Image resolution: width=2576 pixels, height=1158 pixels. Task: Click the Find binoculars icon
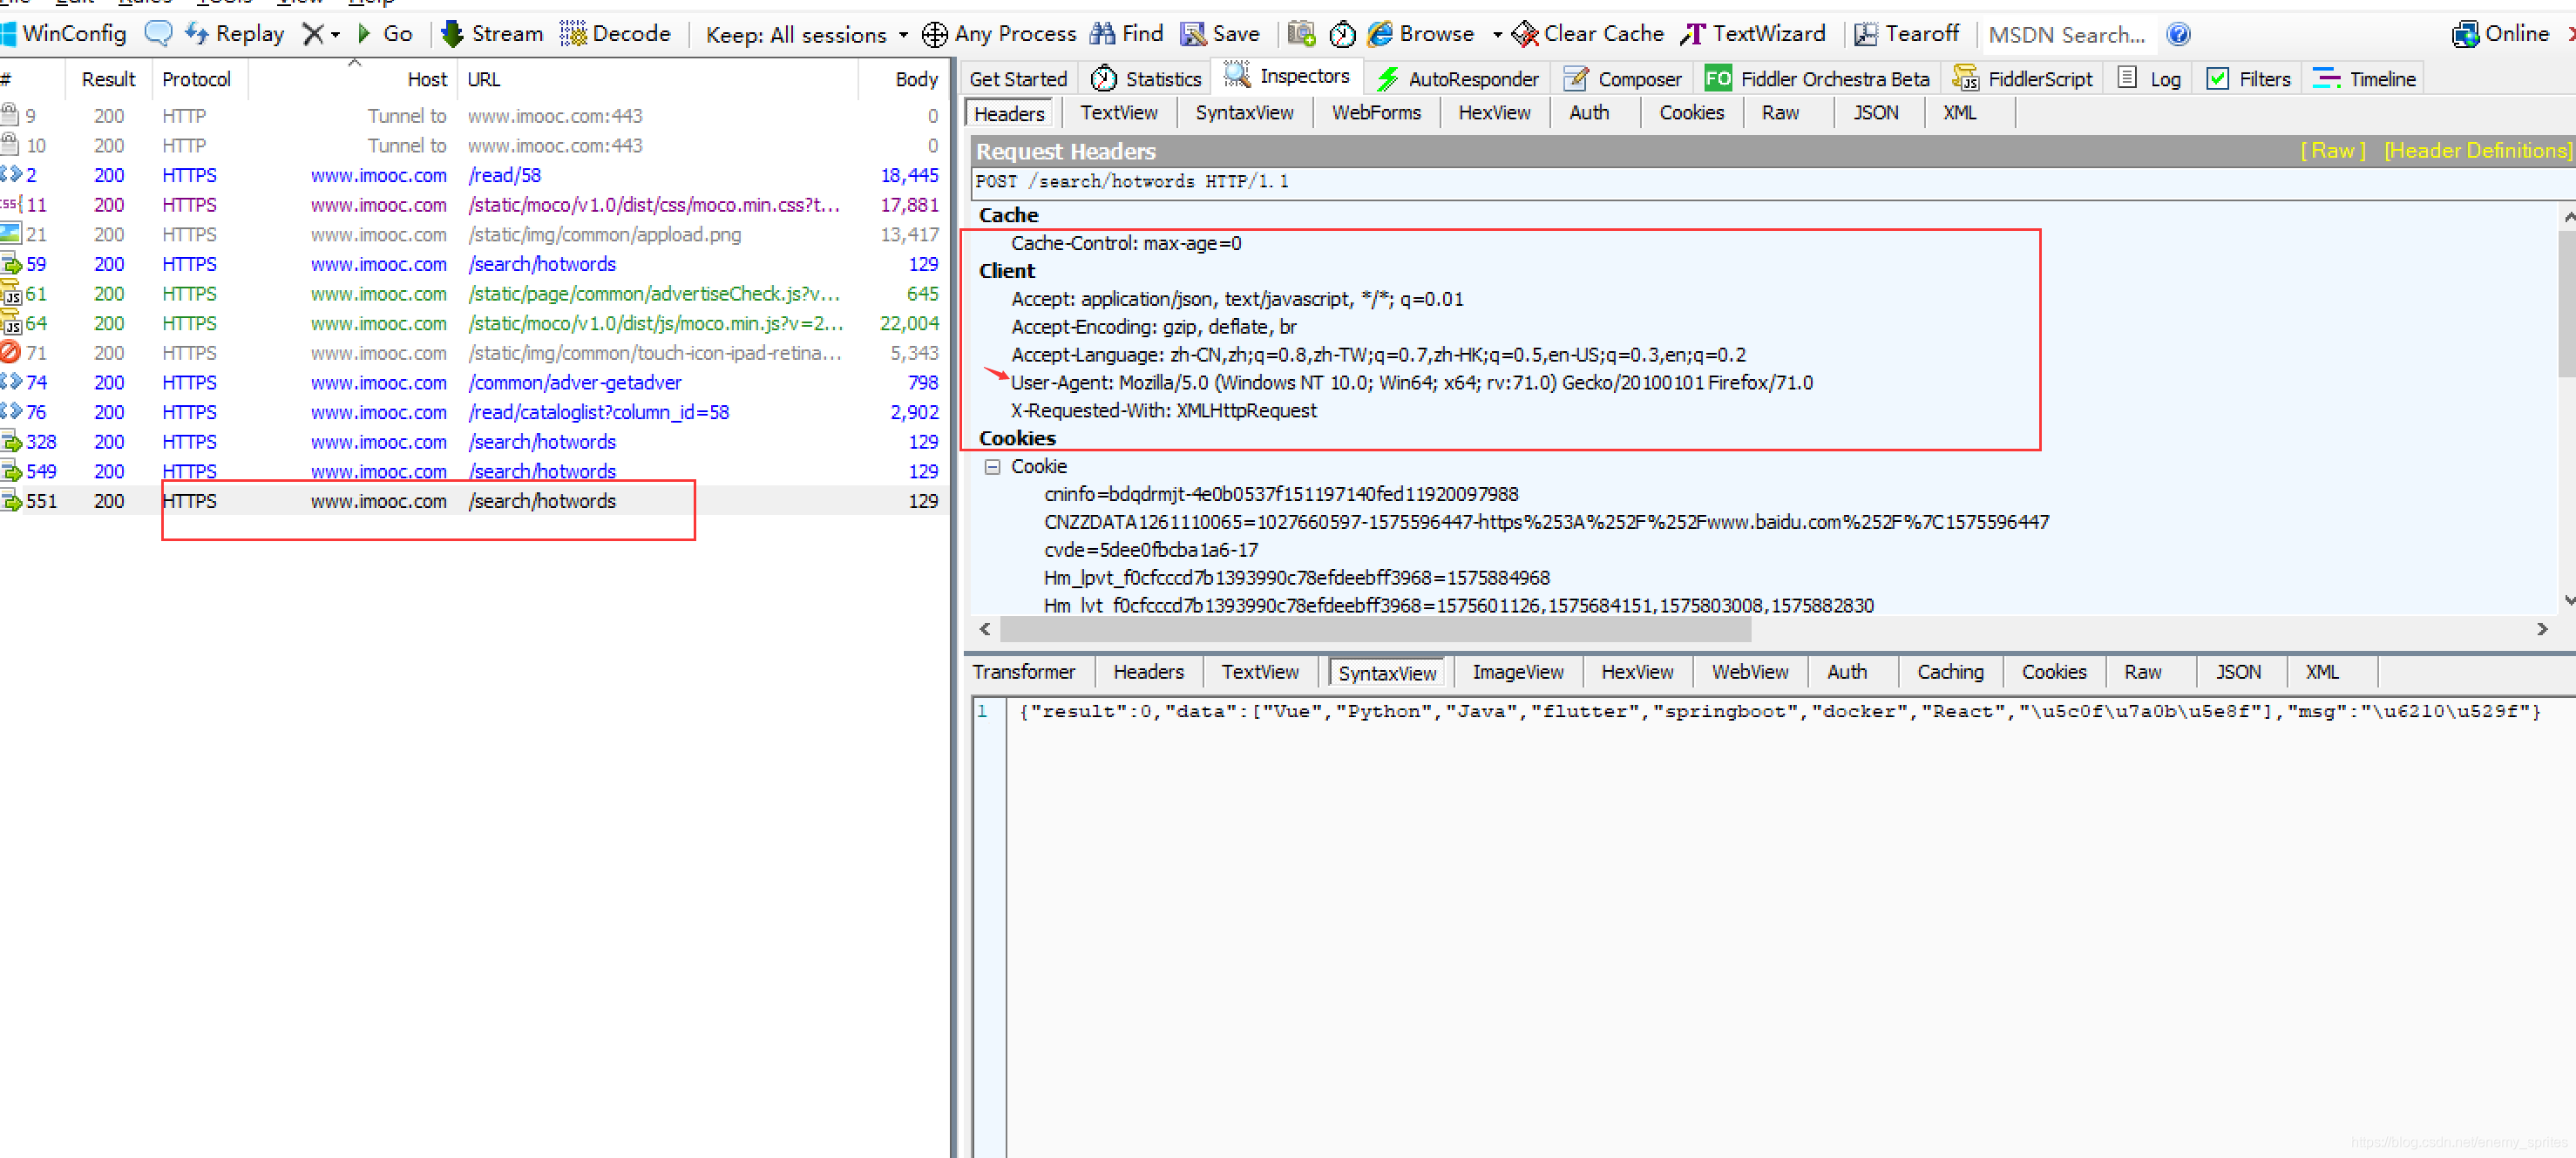(1102, 34)
